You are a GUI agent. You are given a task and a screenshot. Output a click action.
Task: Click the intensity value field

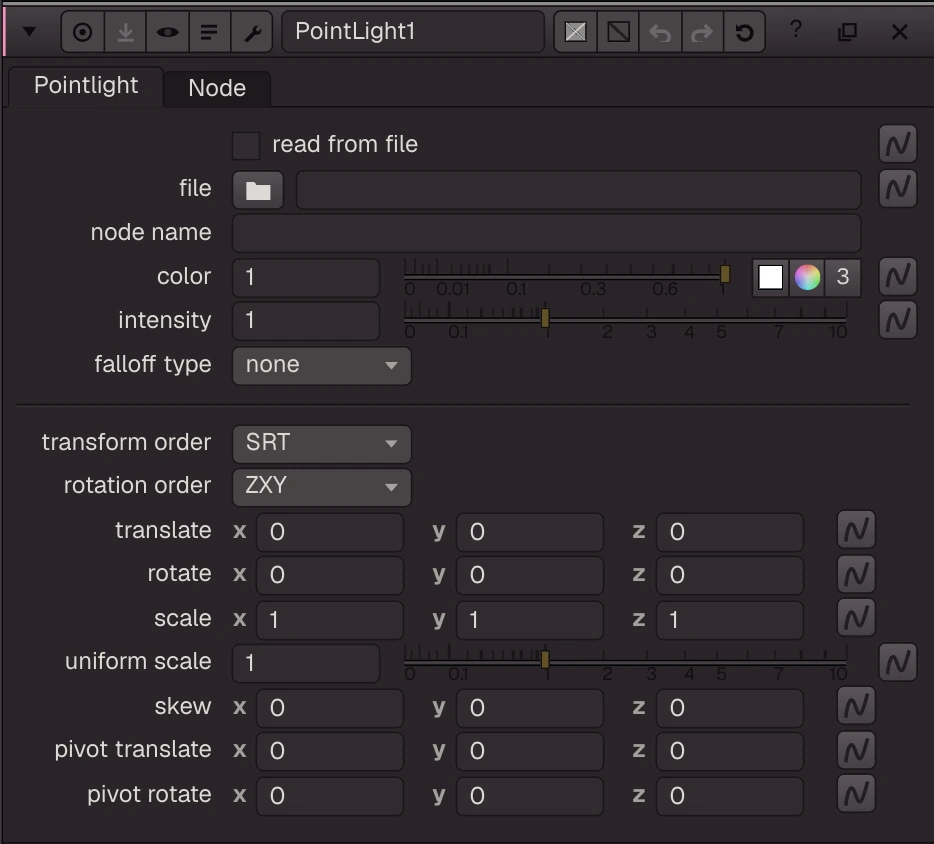tap(306, 321)
